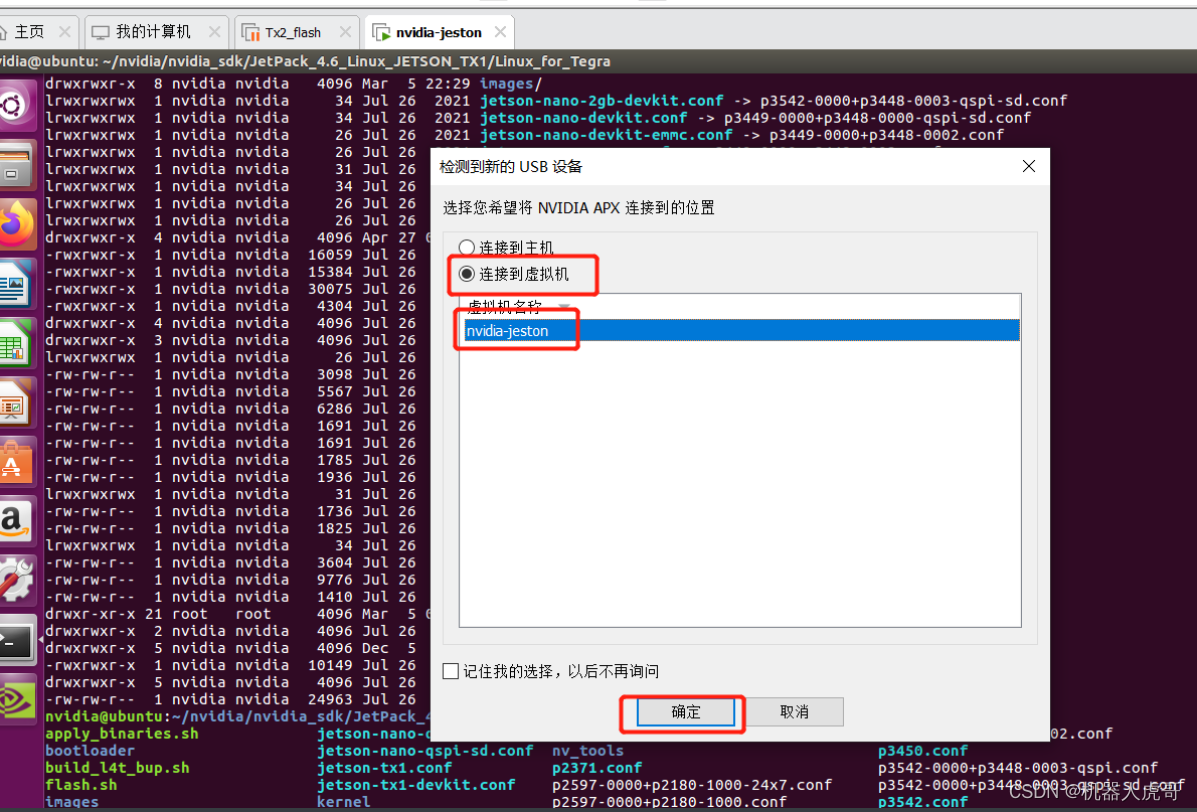Select the 连接到主机 radio option

tap(466, 247)
